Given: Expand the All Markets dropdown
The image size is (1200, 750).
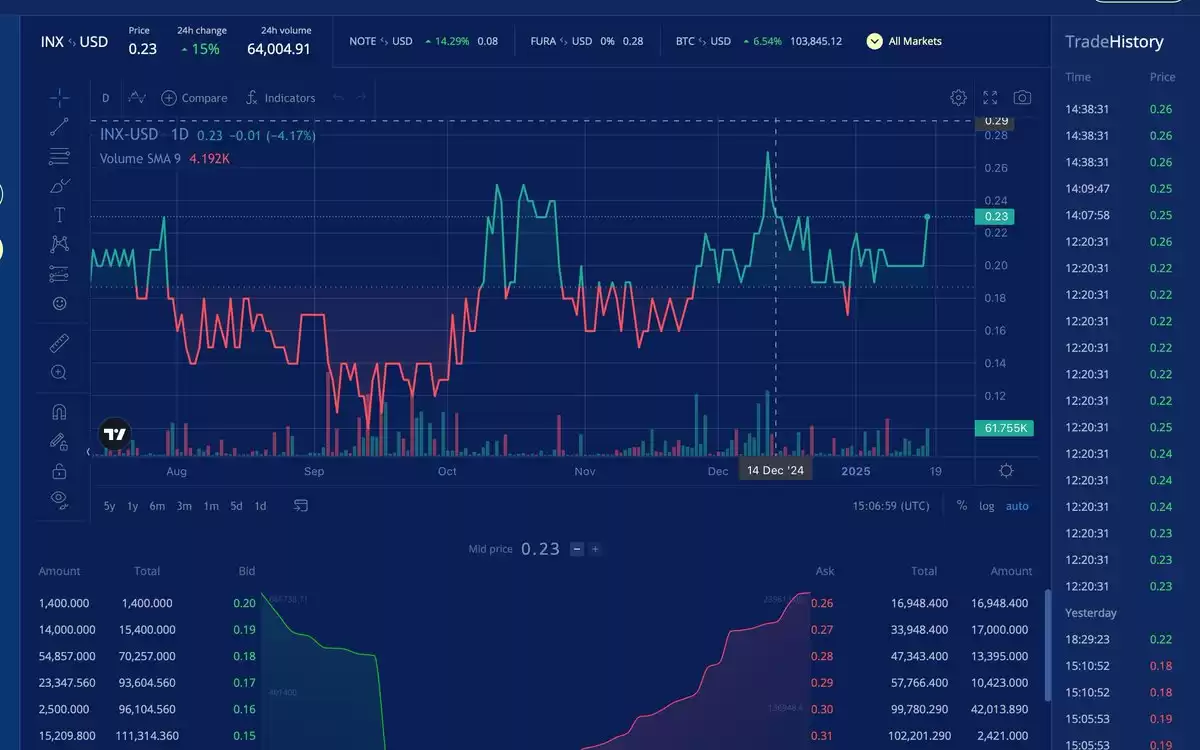Looking at the screenshot, I should (904, 41).
